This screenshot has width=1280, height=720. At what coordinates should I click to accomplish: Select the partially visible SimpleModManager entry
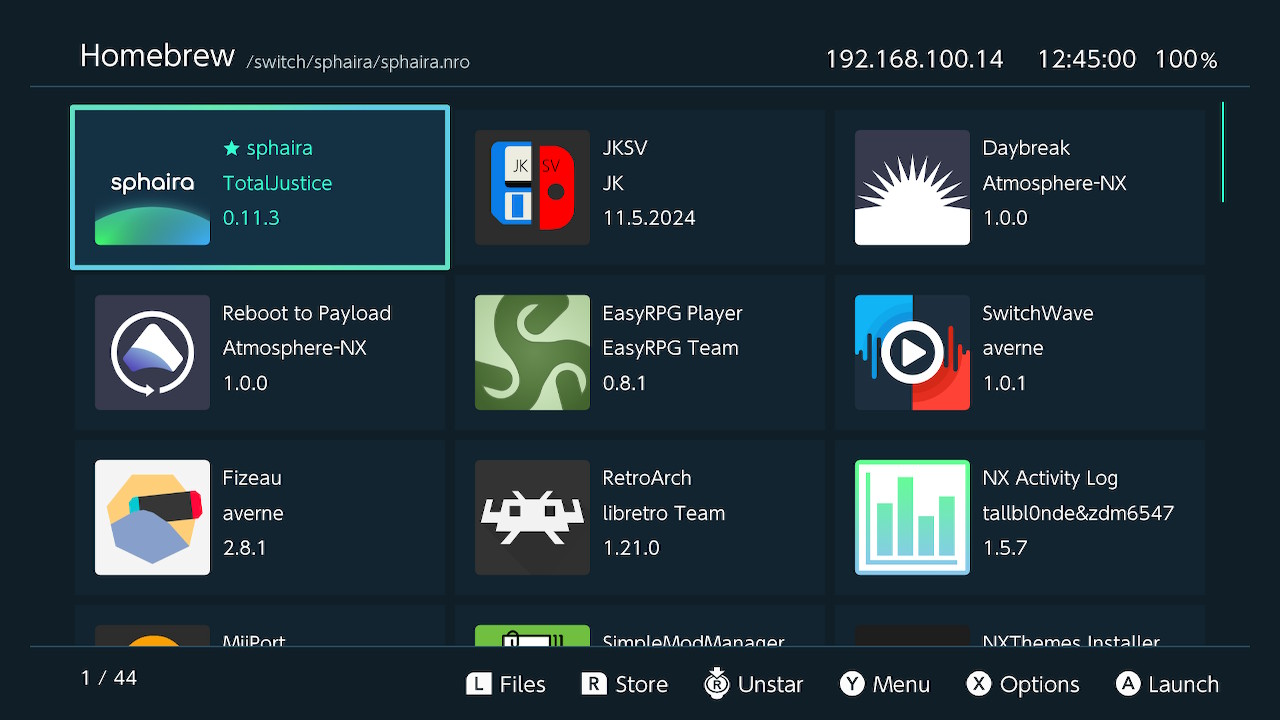click(x=640, y=629)
